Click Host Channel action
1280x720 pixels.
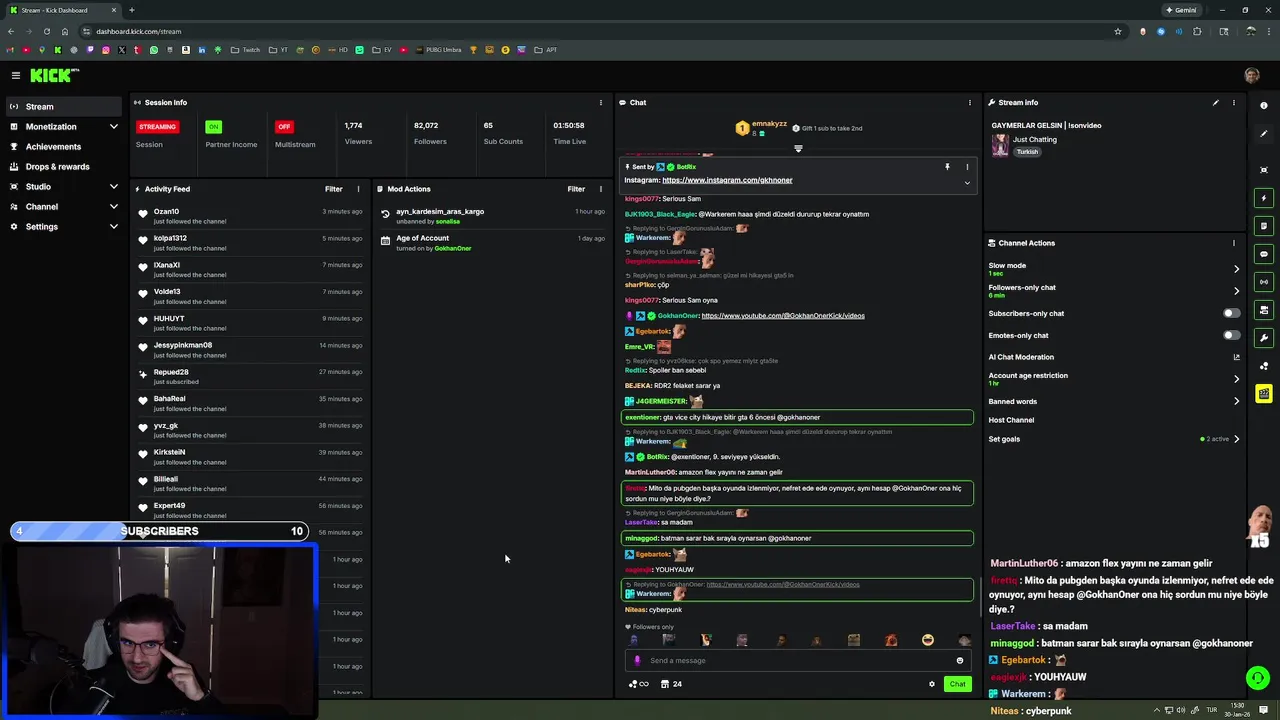click(x=1011, y=420)
